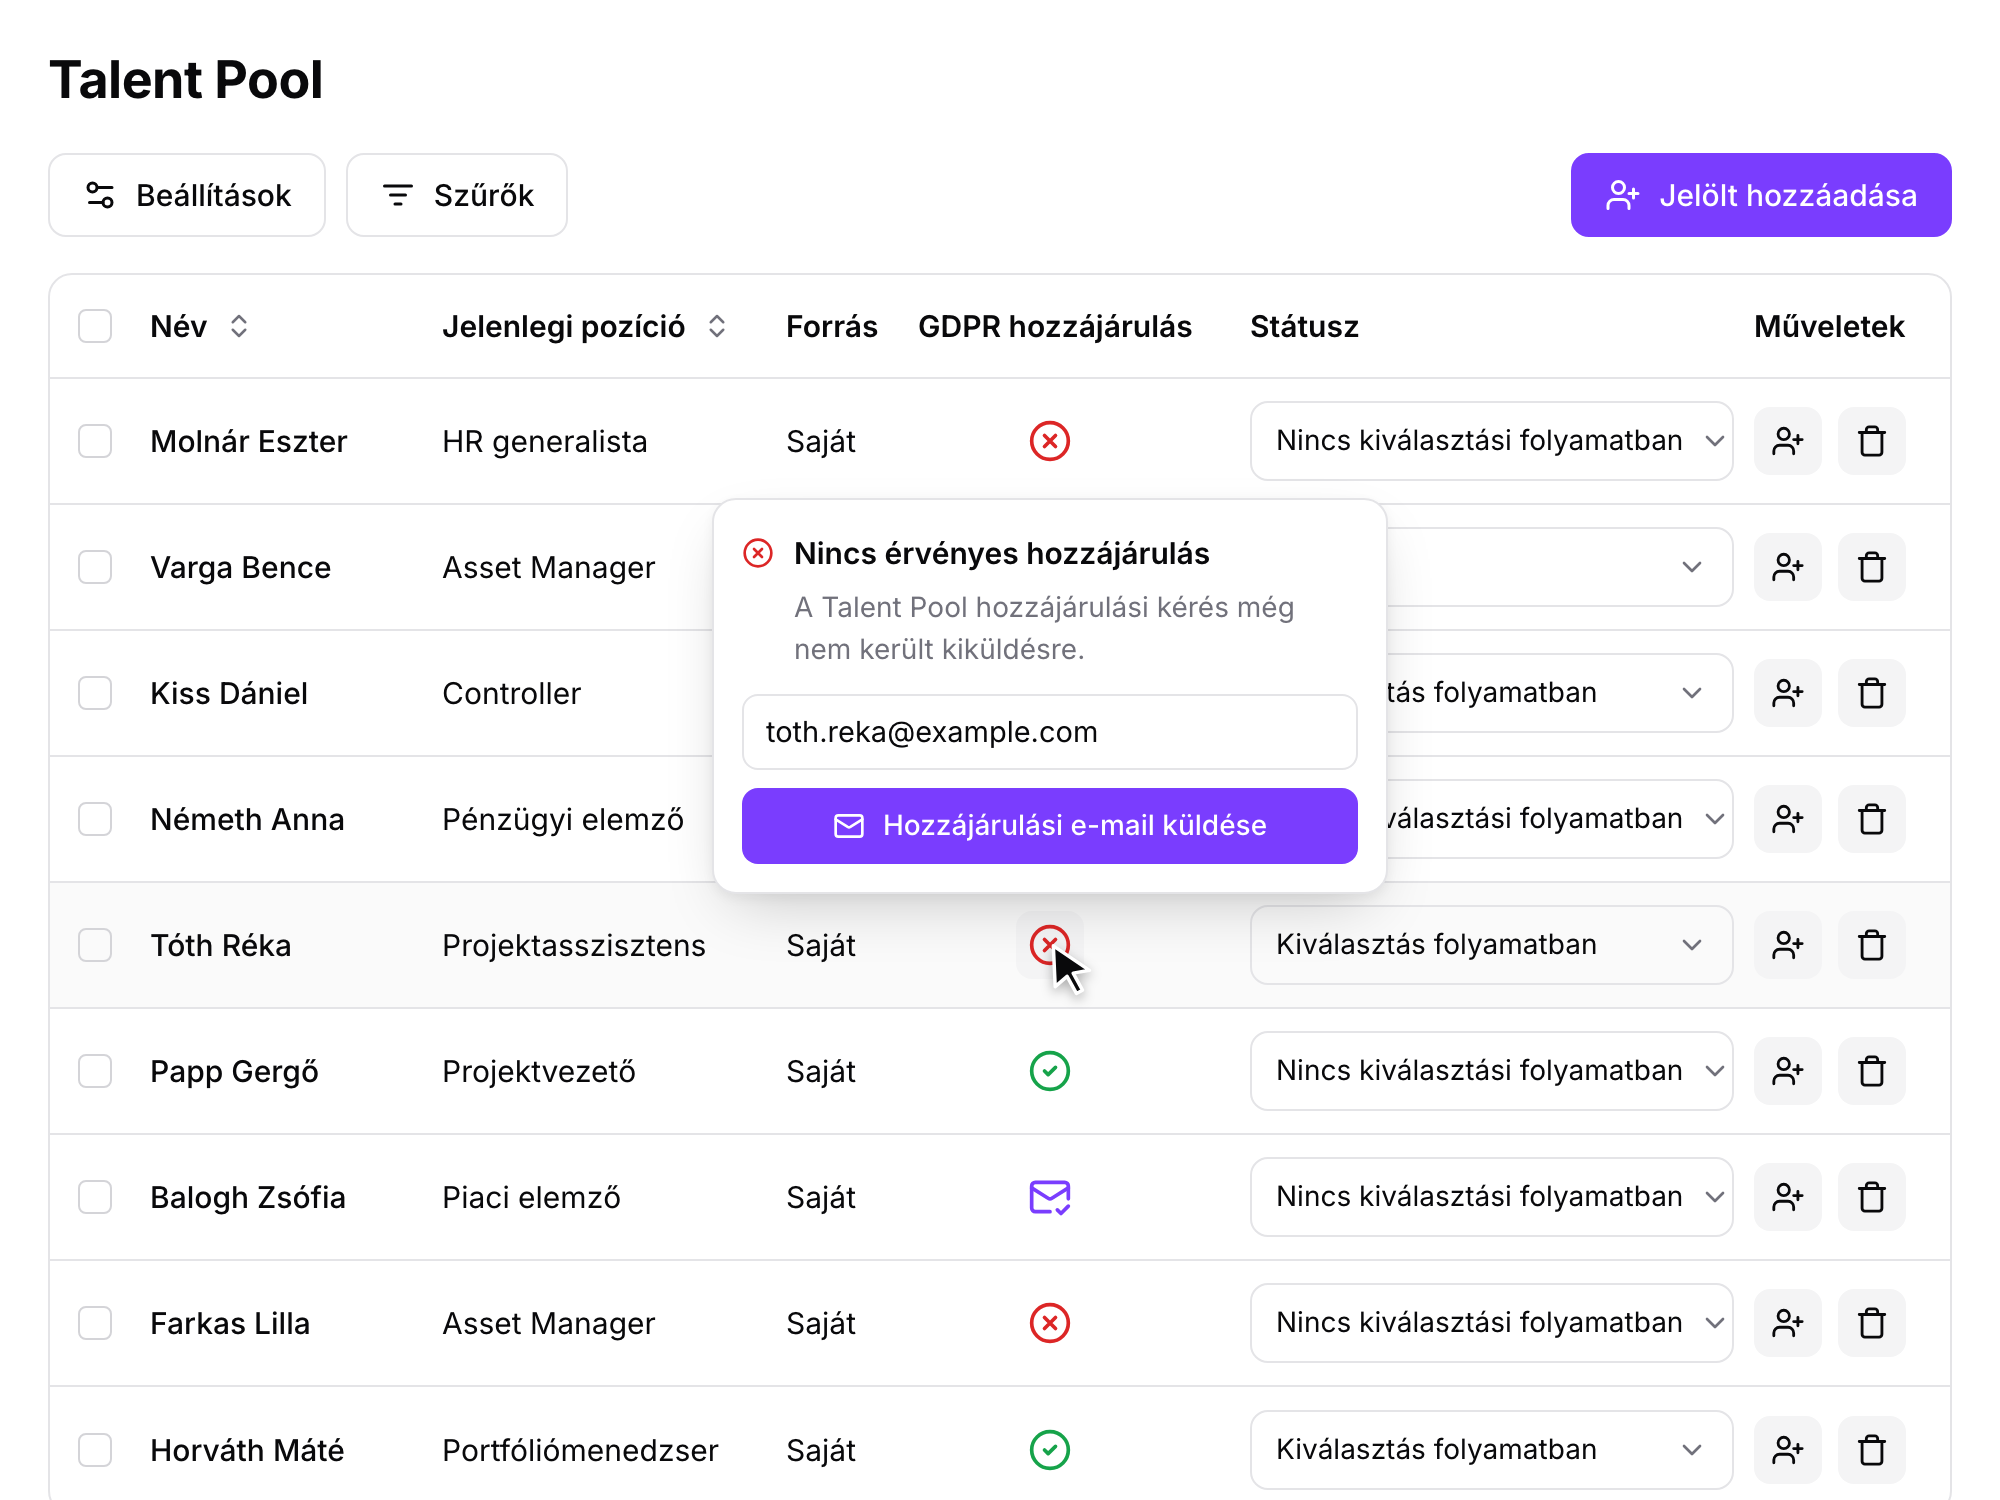The image size is (2000, 1500).
Task: Change Farkas Lilla's status dropdown
Action: [1491, 1323]
